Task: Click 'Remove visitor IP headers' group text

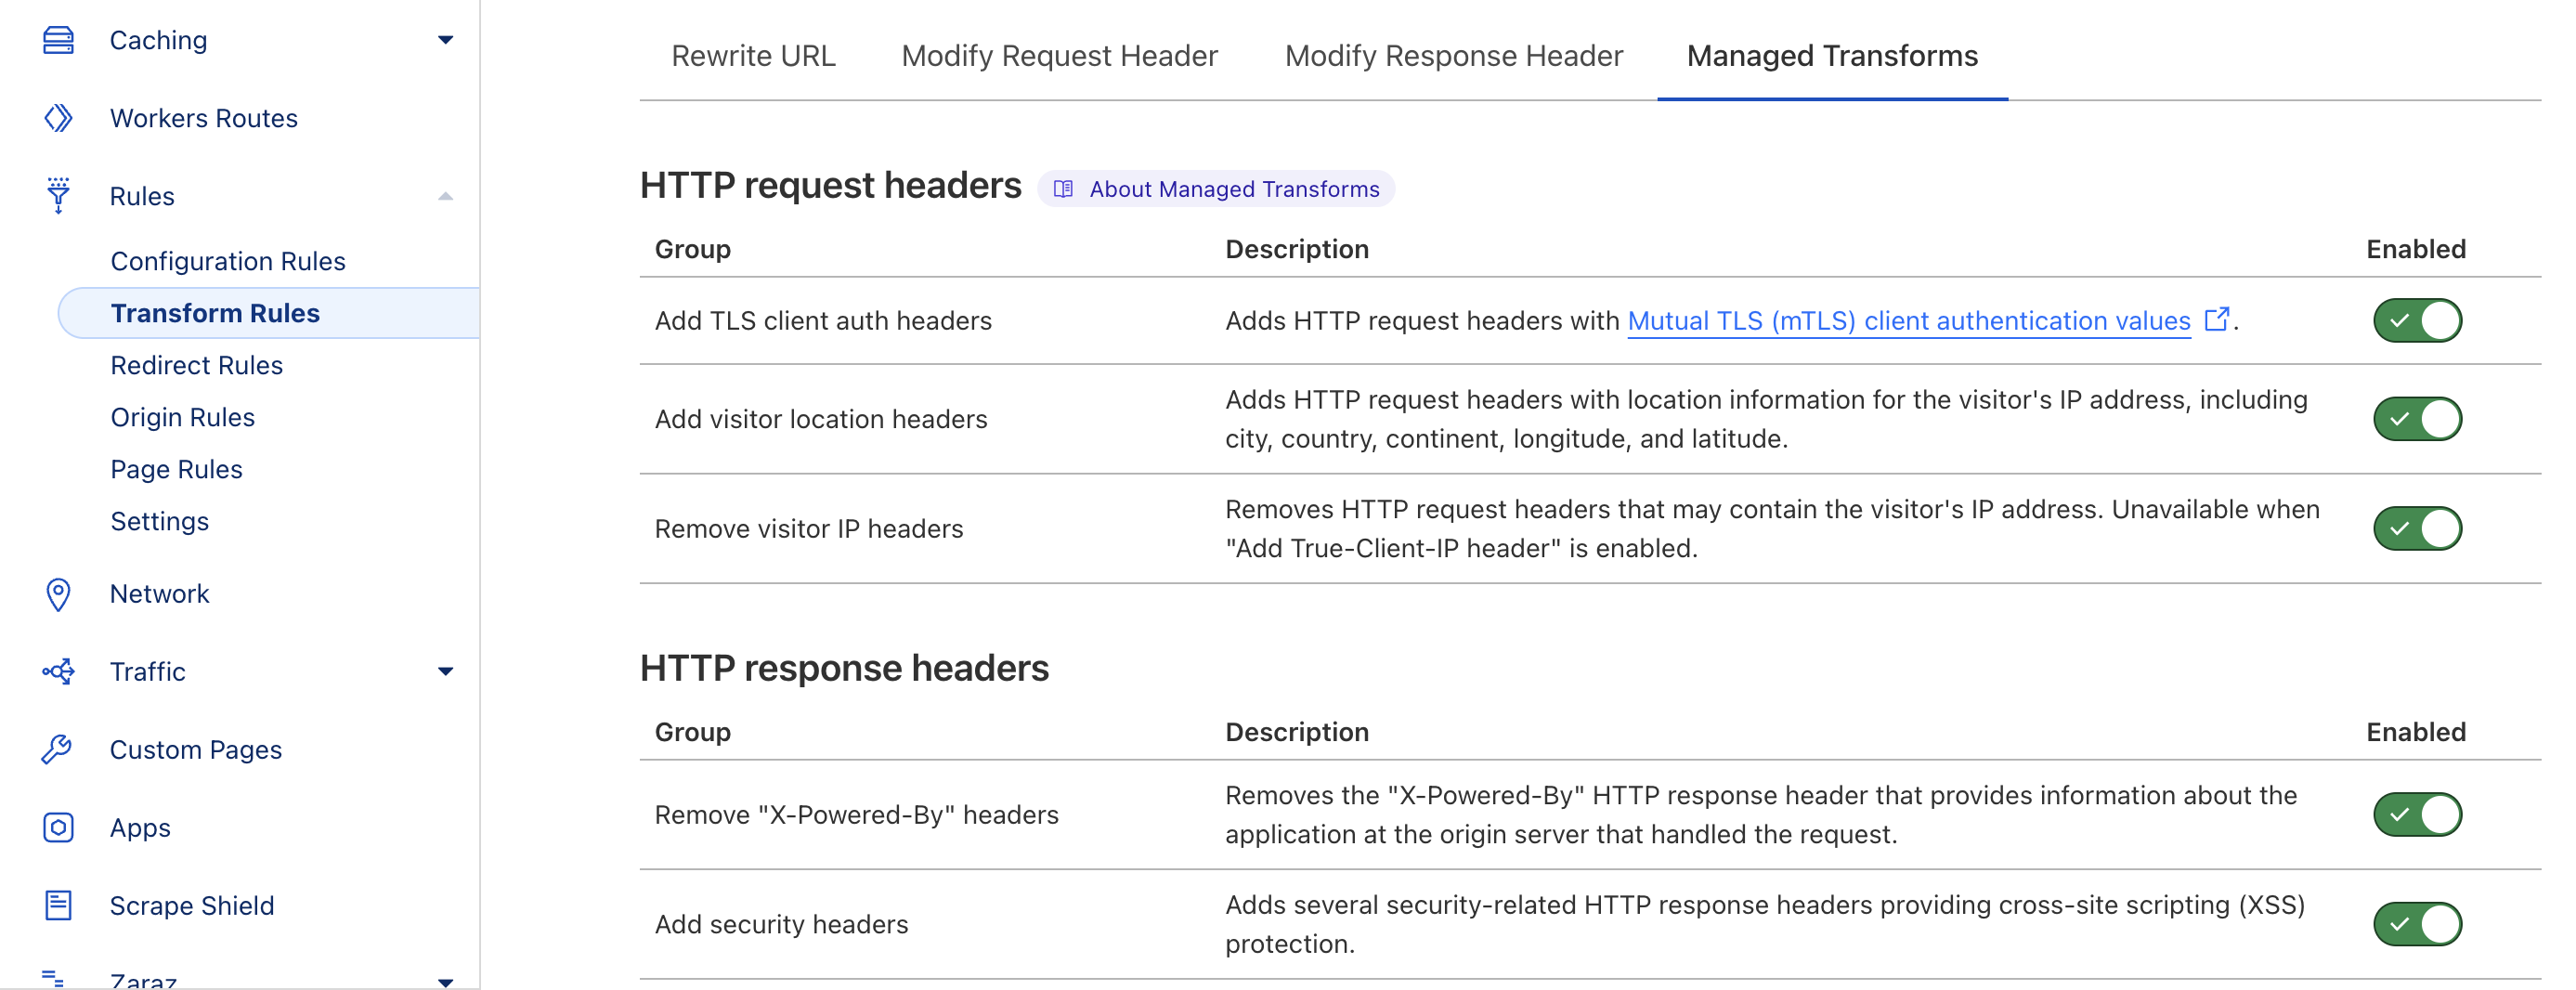Action: [x=808, y=528]
